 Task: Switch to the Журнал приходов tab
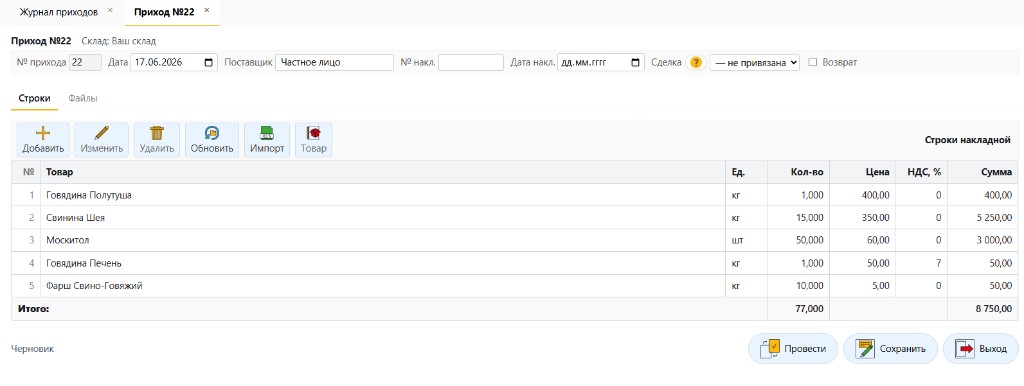(58, 12)
